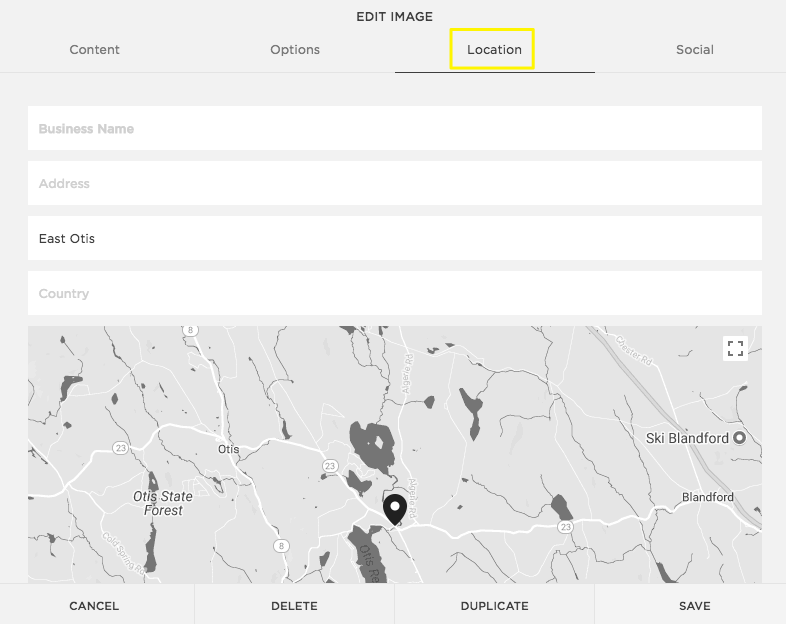Image resolution: width=786 pixels, height=624 pixels.
Task: Toggle fullscreen map view
Action: coord(736,348)
